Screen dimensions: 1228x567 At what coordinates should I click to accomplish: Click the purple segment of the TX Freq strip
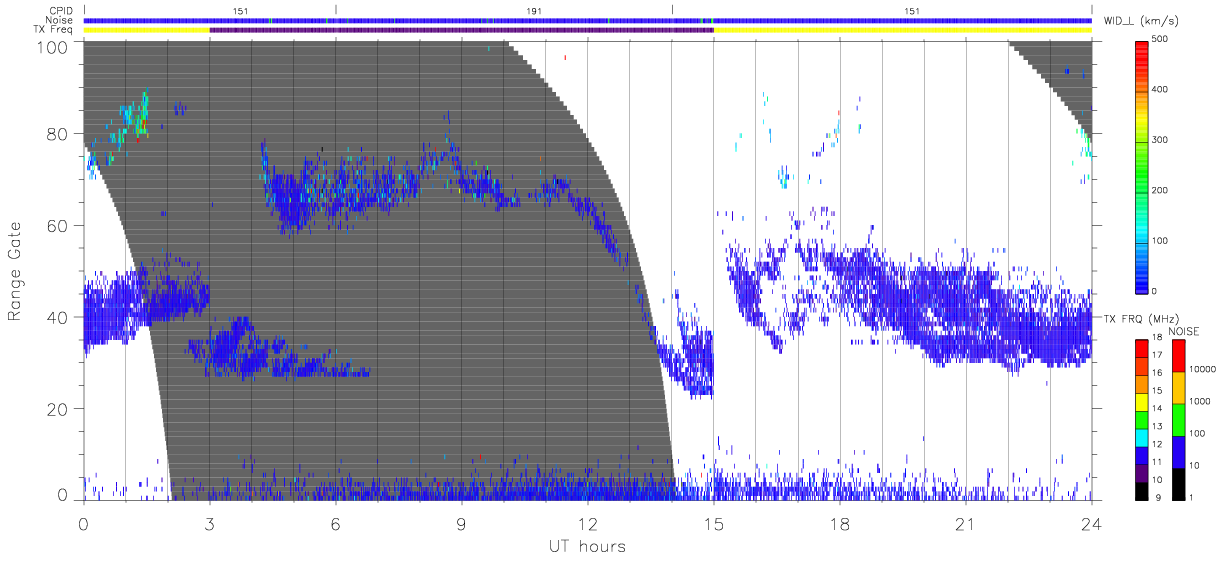[x=461, y=30]
